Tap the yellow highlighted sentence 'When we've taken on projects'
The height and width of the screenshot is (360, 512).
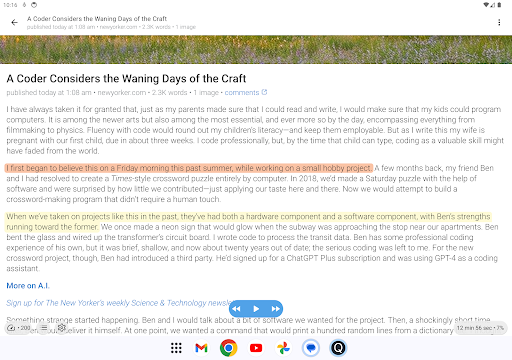coord(248,222)
